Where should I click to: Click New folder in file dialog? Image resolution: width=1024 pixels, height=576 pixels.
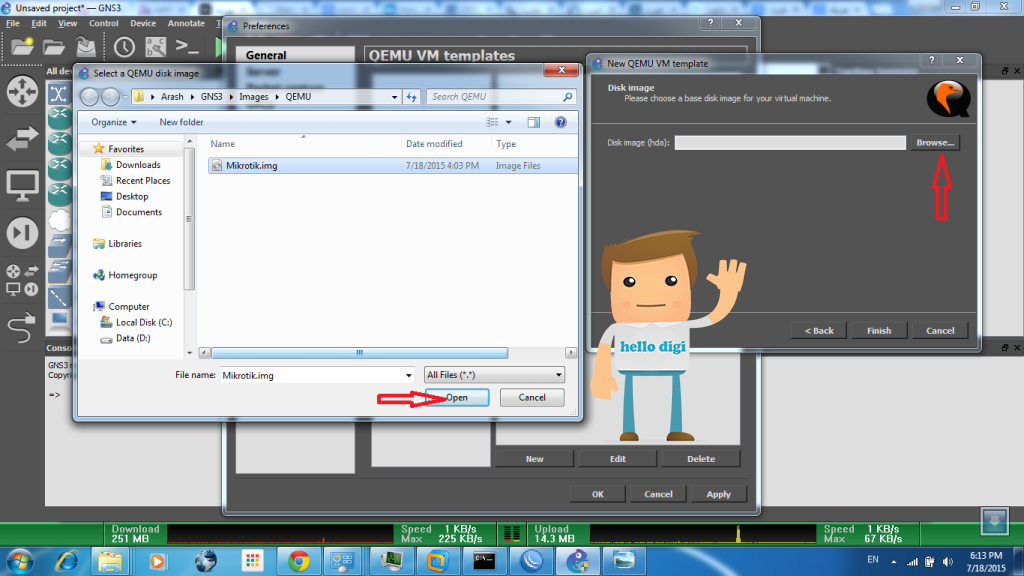[x=181, y=122]
